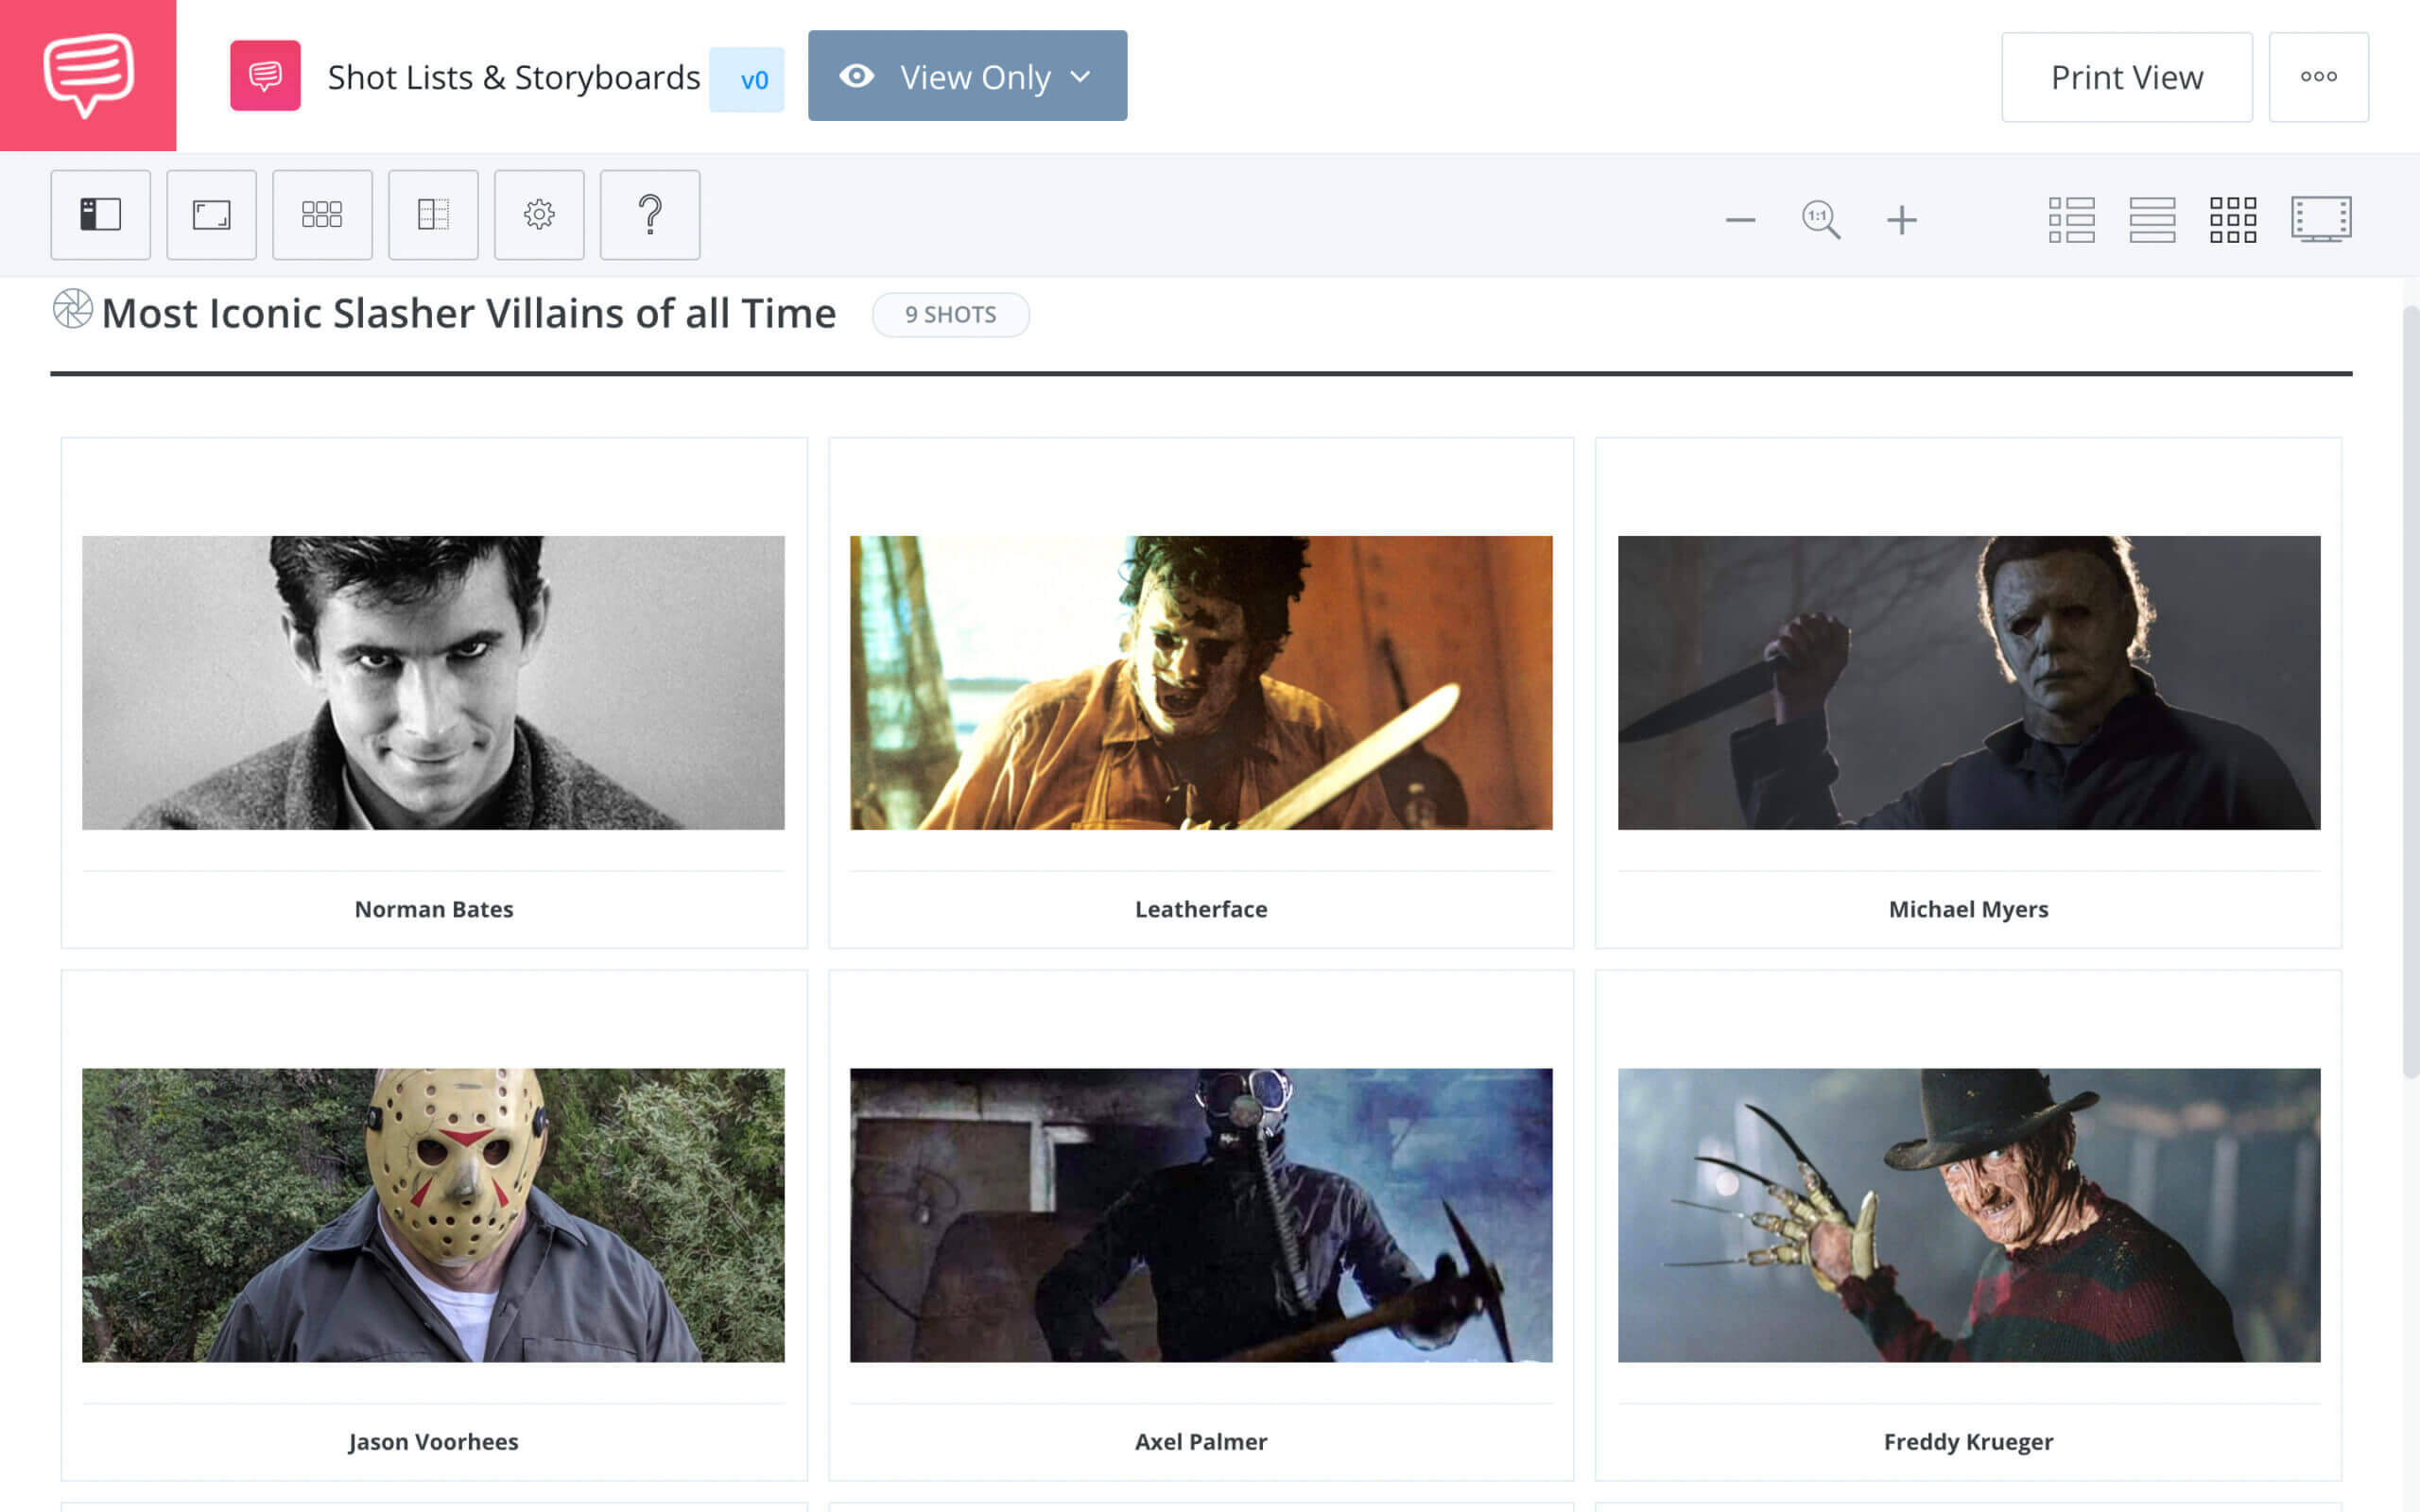The image size is (2420, 1512).
Task: Zoom in with the plus icon
Action: (x=1902, y=219)
